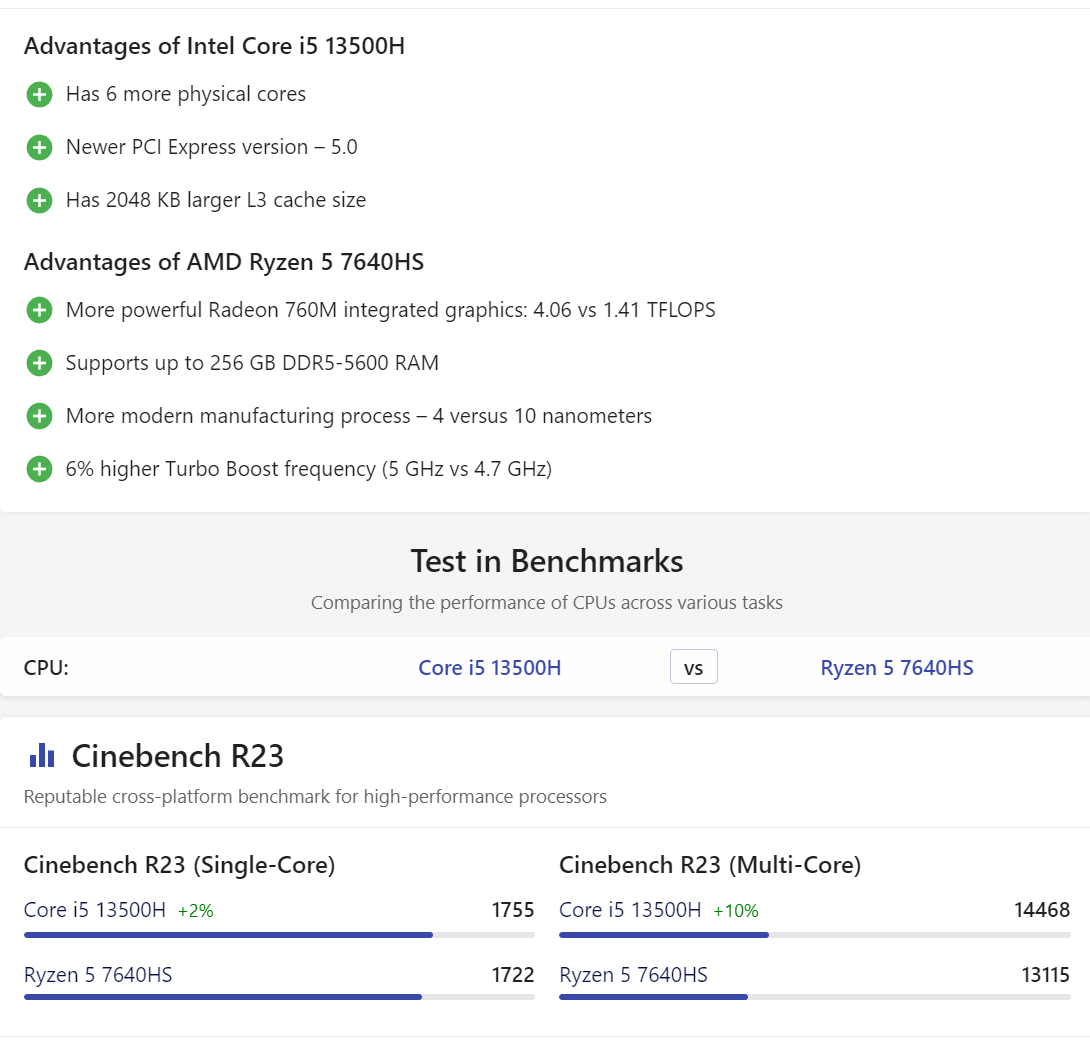The width and height of the screenshot is (1090, 1042).
Task: Click the text 'Newer PCI Express version – 5.0'
Action: click(211, 147)
